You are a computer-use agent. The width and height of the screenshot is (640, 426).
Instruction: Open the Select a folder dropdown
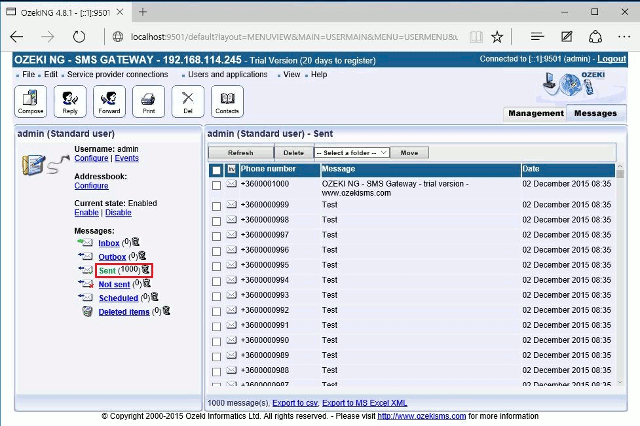351,153
